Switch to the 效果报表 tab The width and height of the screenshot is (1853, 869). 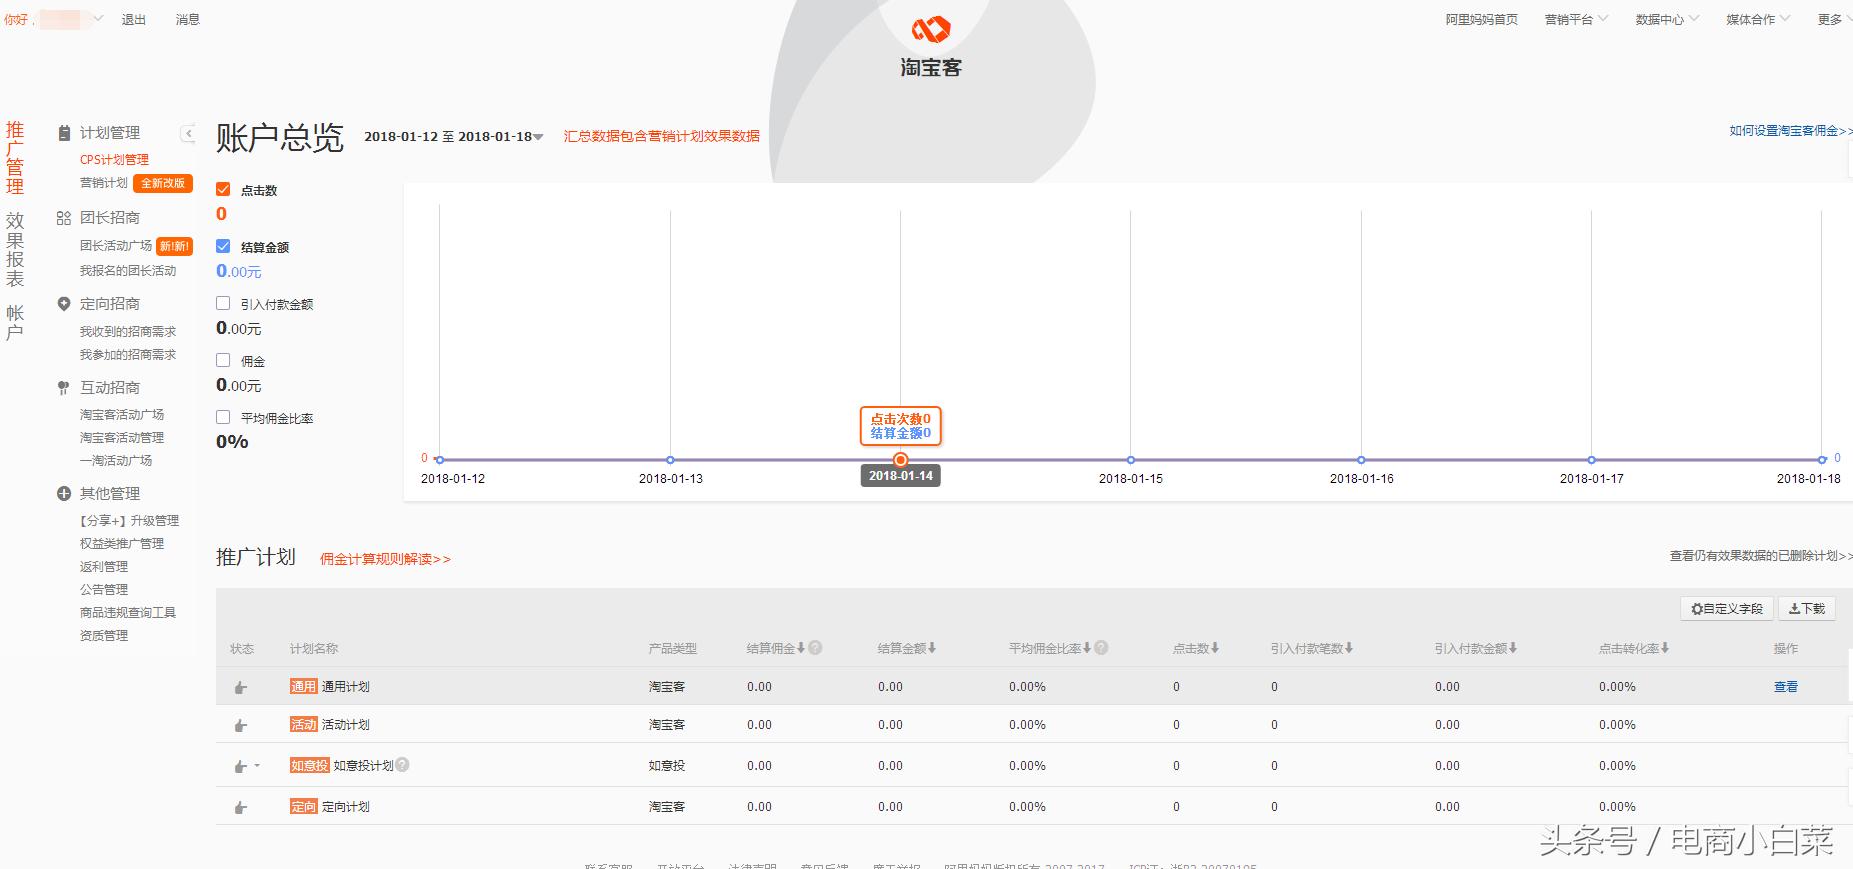(x=15, y=249)
